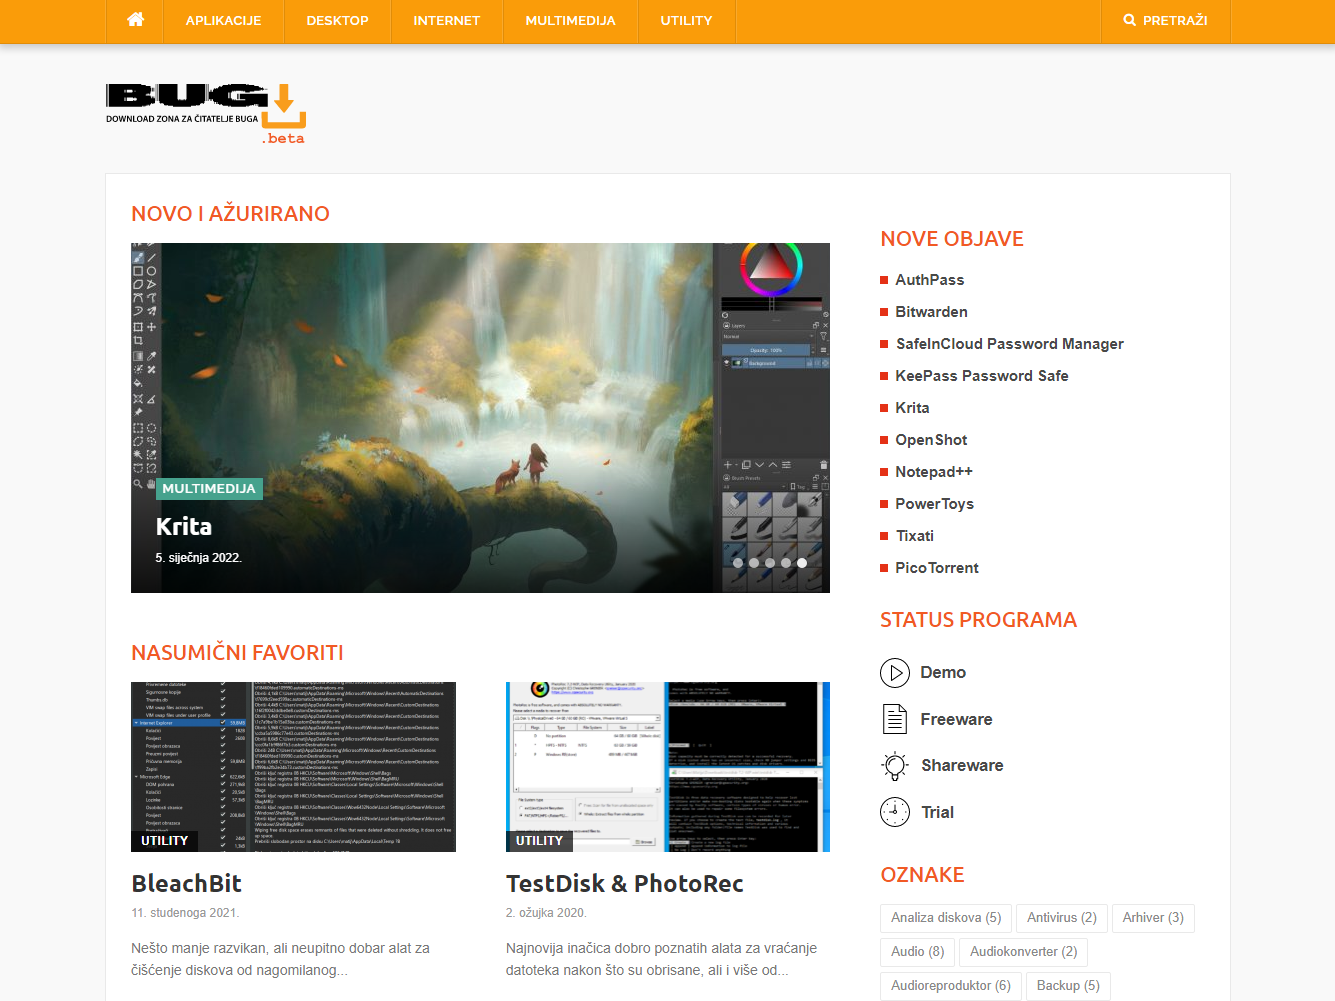Filter by Shareware status
This screenshot has width=1335, height=1001.
tap(962, 766)
